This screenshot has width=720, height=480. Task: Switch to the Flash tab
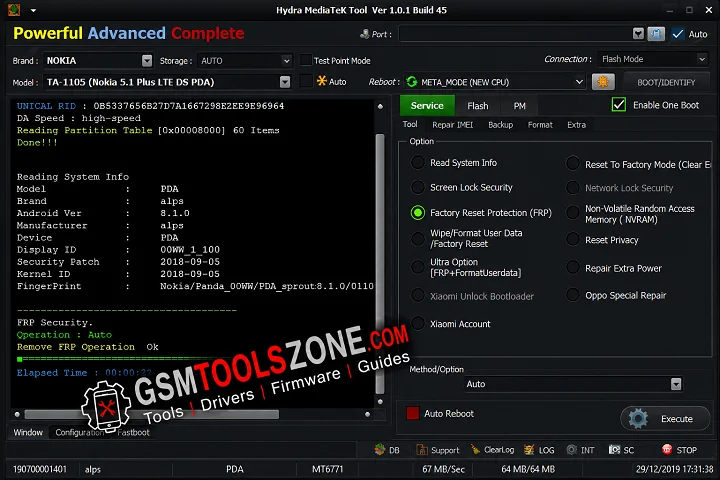click(x=478, y=106)
